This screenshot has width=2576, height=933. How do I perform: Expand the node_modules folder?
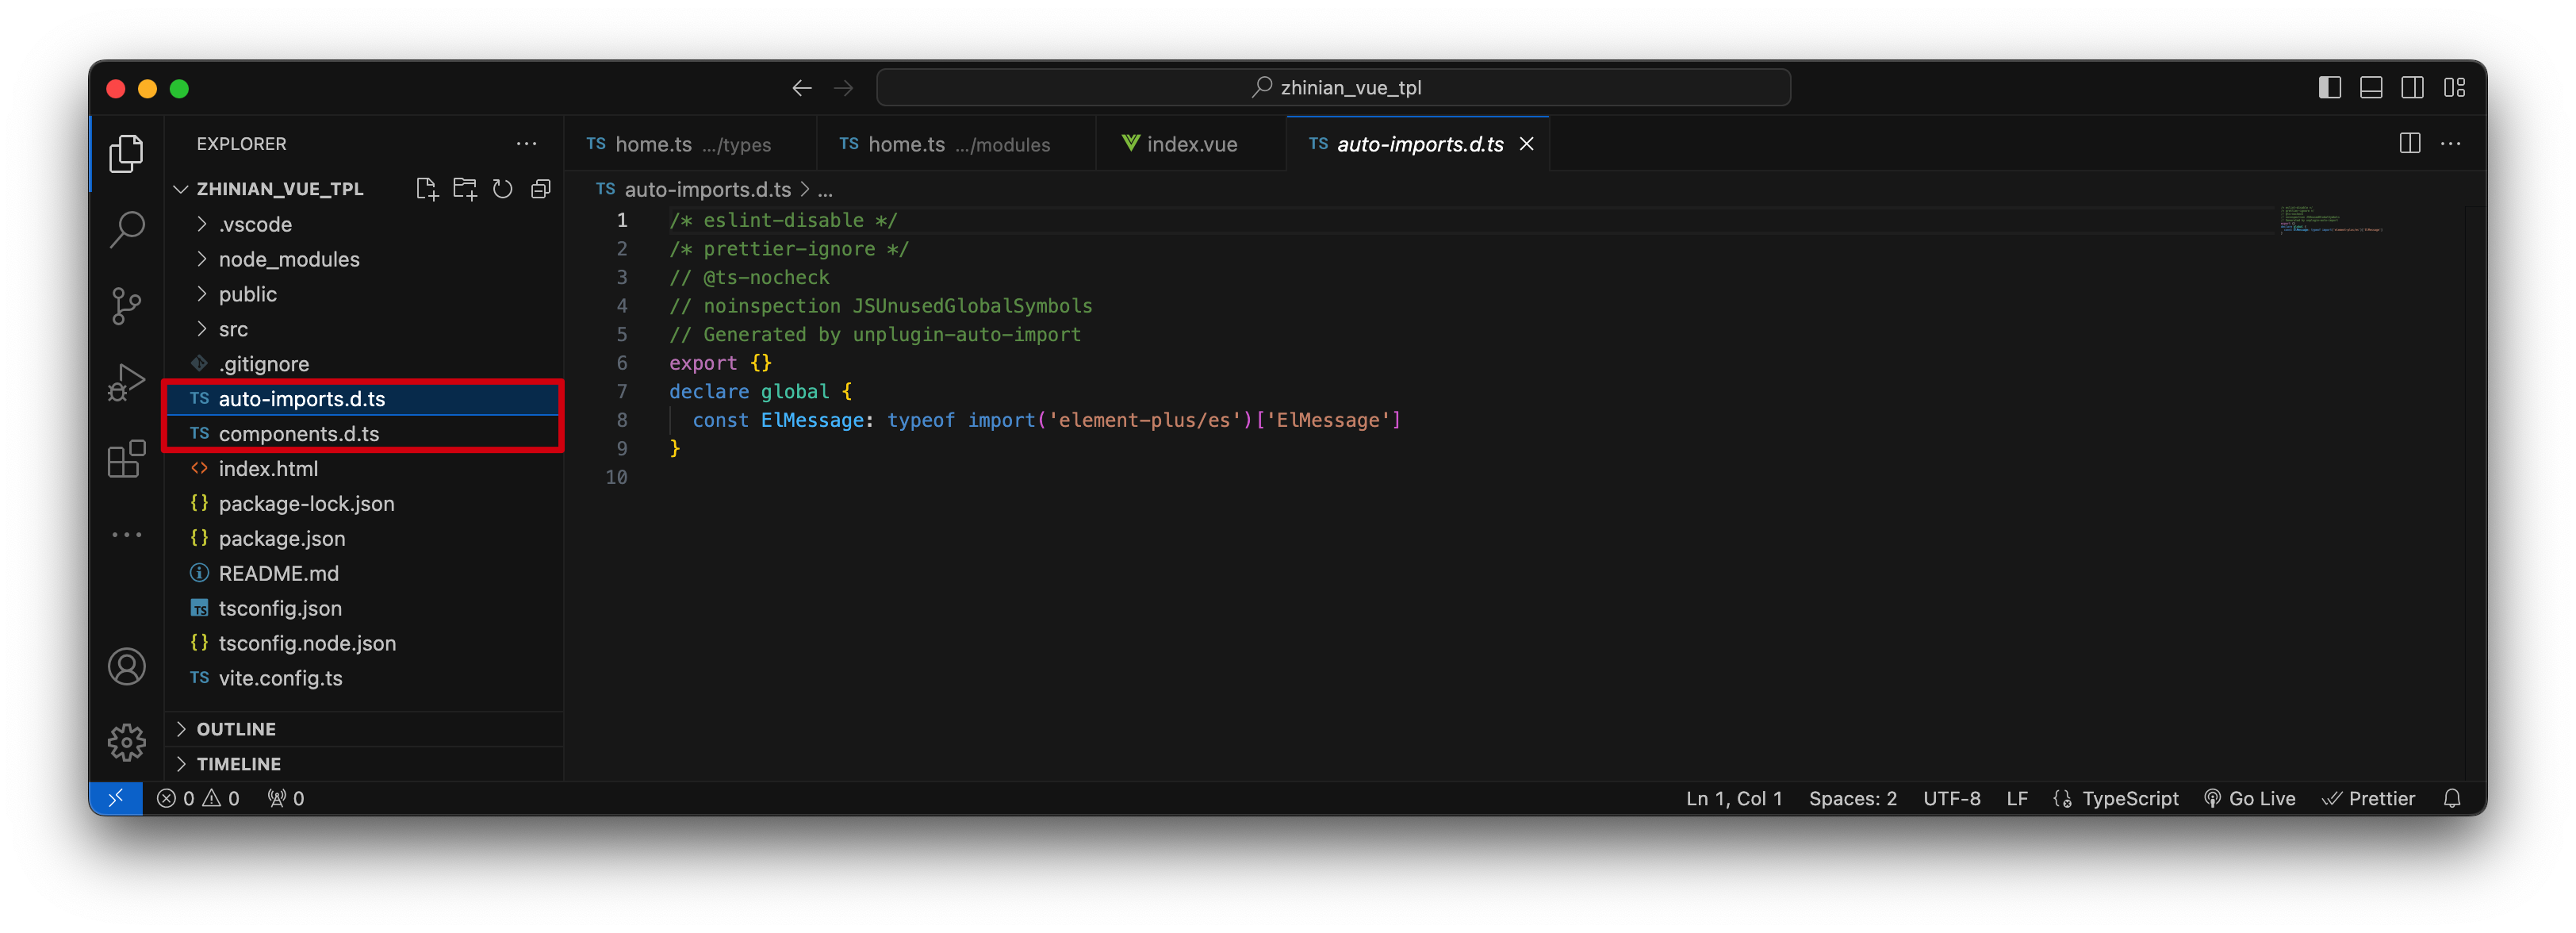(366, 259)
